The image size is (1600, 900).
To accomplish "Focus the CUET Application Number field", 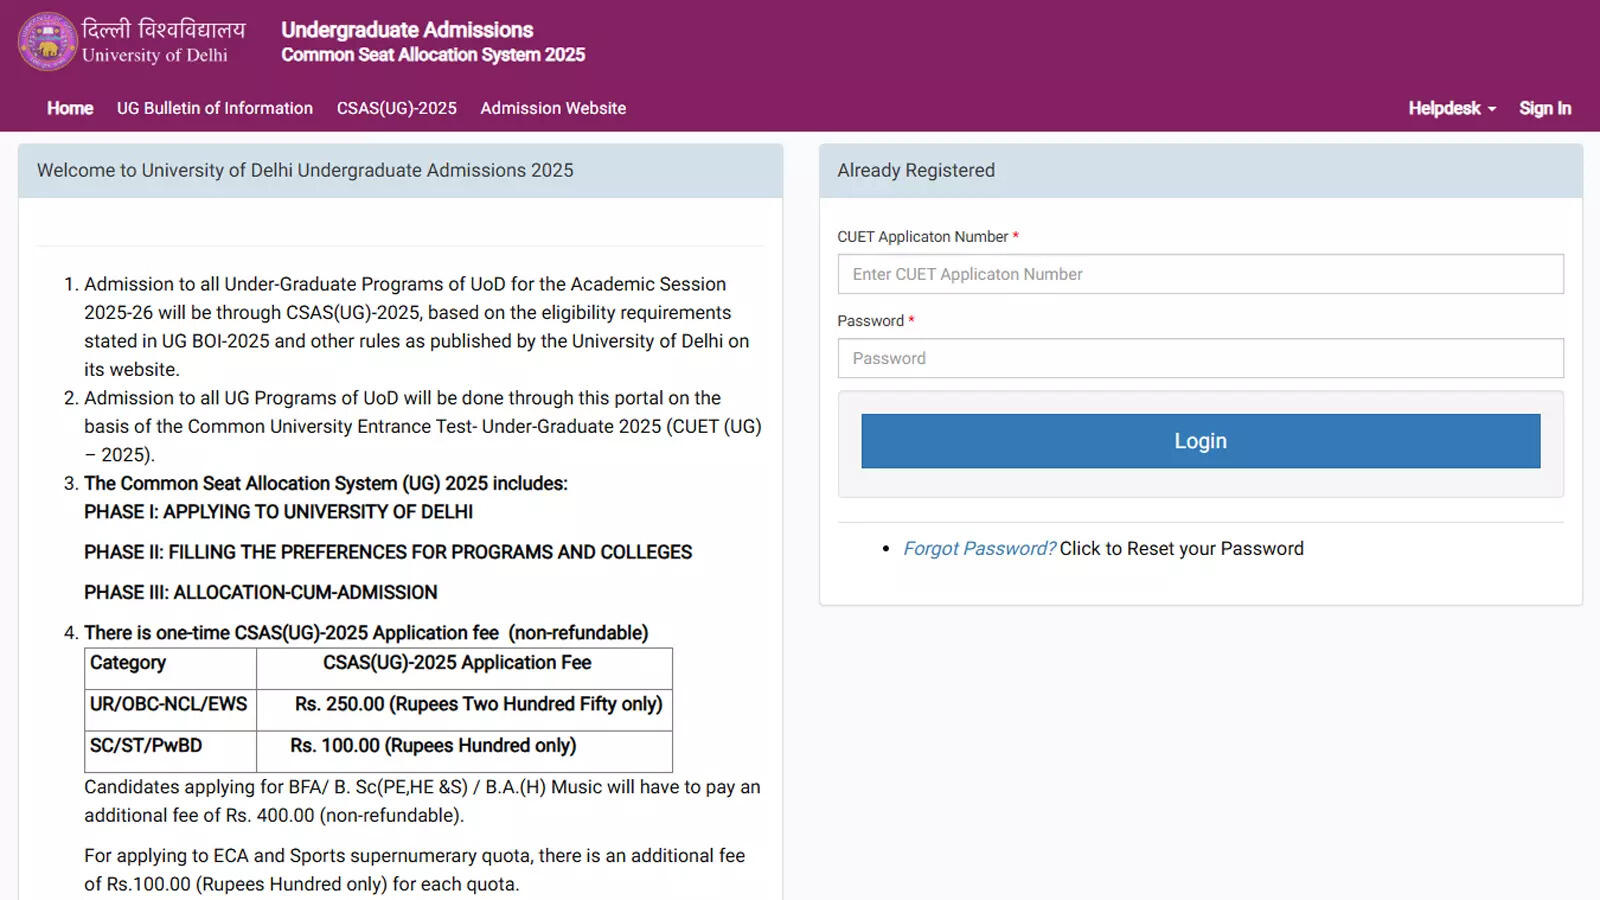I will [x=1201, y=274].
